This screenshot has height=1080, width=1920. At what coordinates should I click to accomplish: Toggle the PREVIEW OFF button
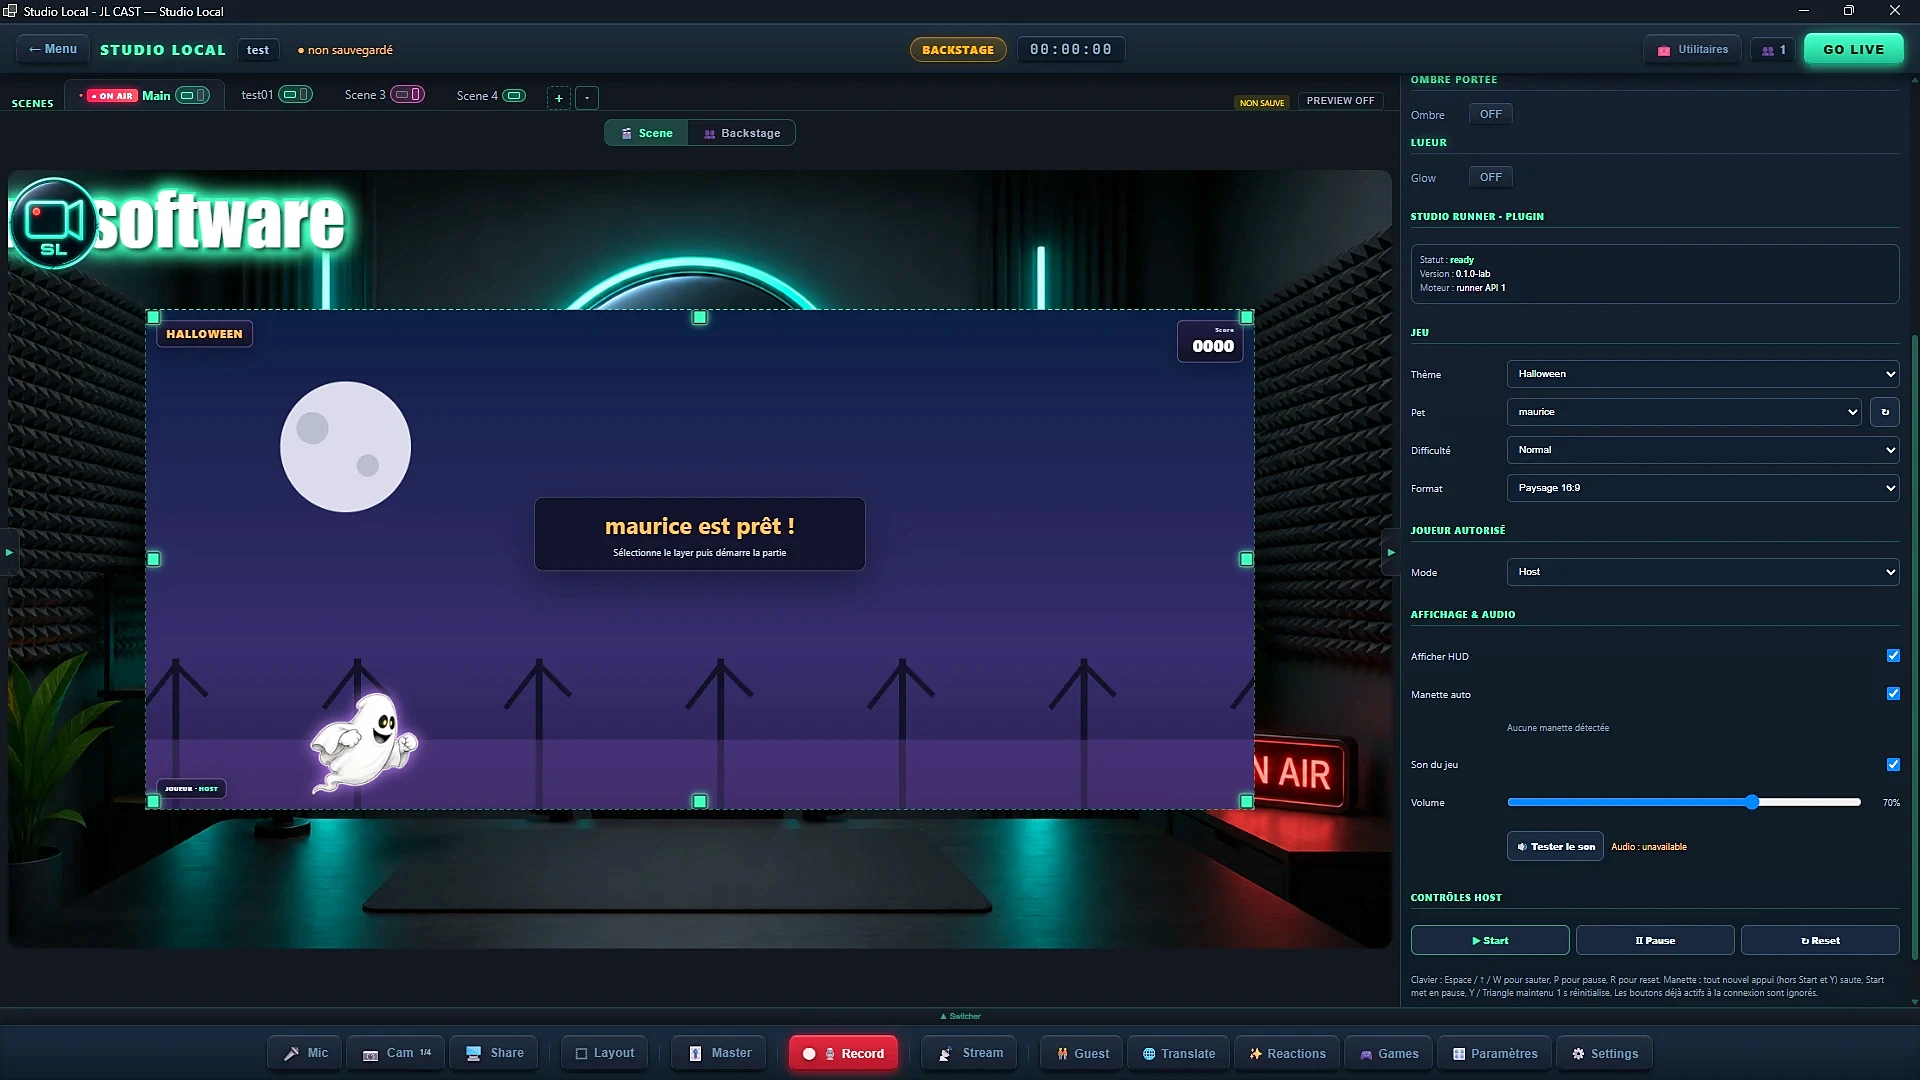(x=1340, y=101)
